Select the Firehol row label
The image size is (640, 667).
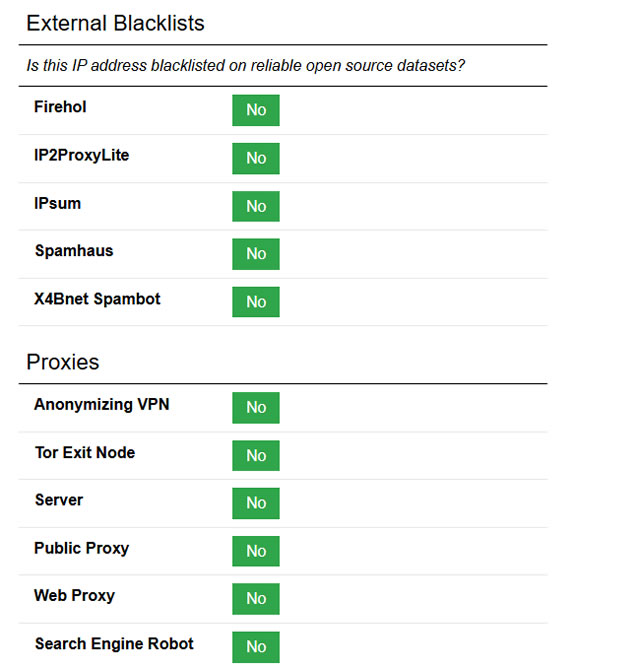[x=60, y=107]
